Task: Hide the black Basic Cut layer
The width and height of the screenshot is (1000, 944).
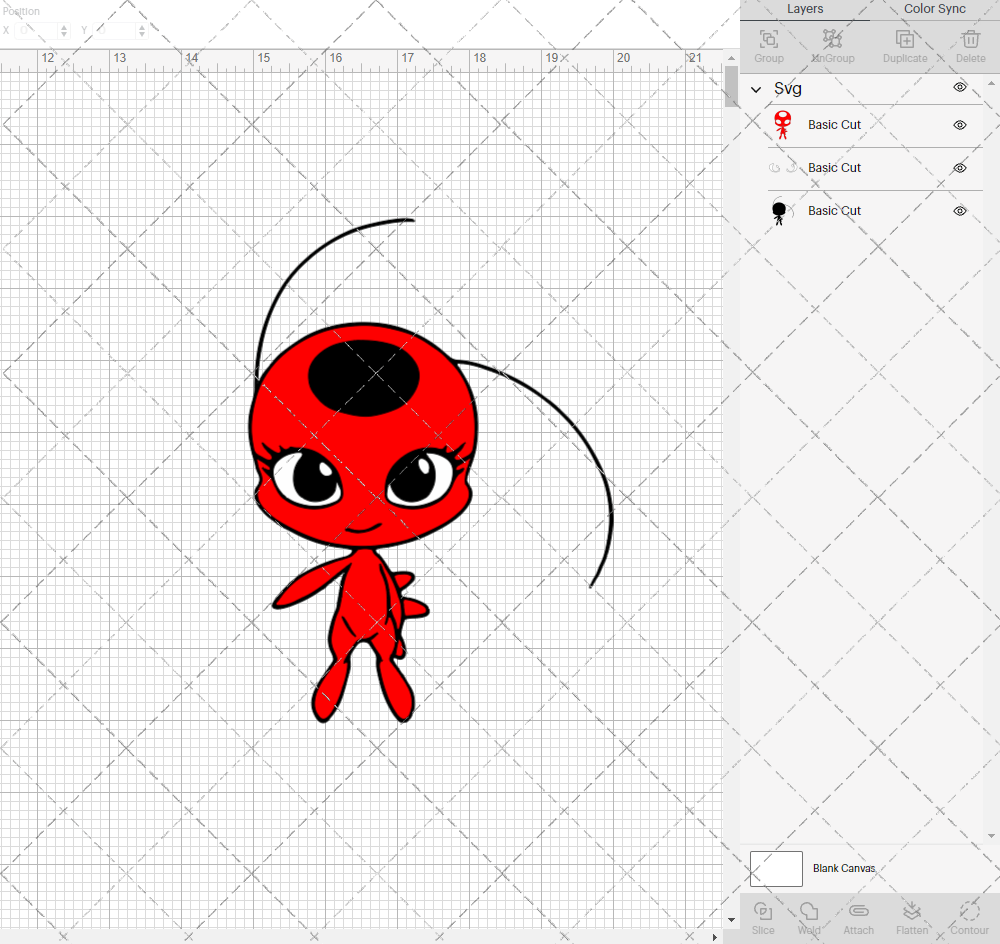Action: pos(960,211)
